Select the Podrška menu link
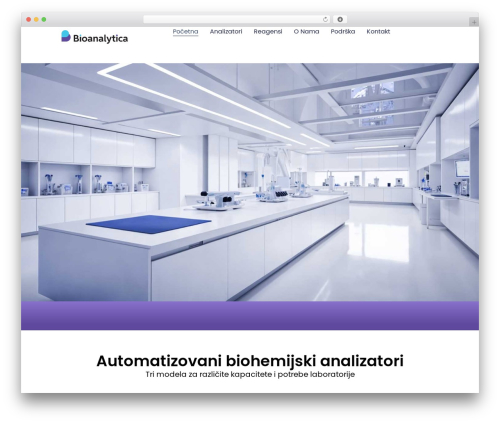This screenshot has width=500, height=423. coord(343,32)
